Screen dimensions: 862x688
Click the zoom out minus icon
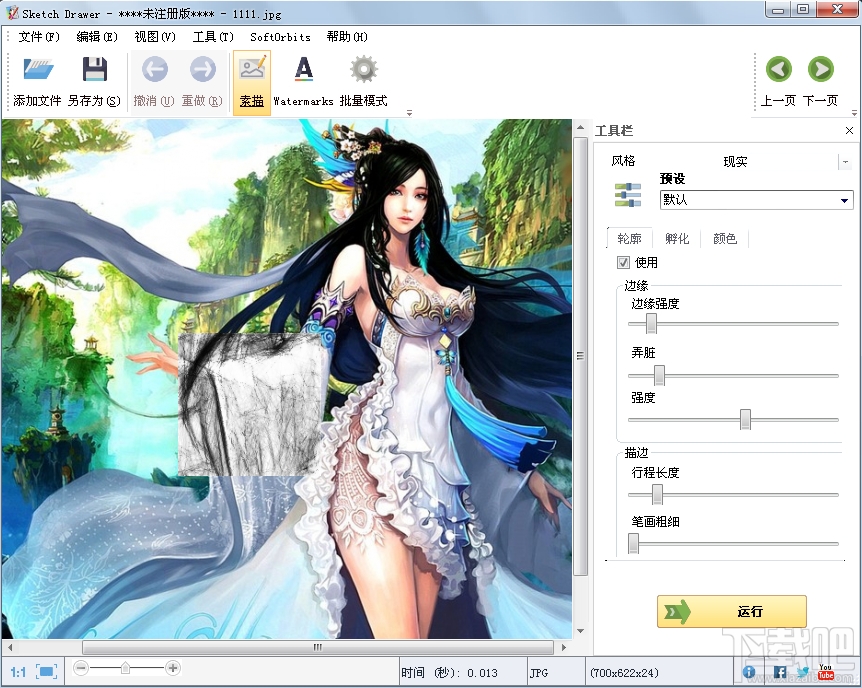81,668
